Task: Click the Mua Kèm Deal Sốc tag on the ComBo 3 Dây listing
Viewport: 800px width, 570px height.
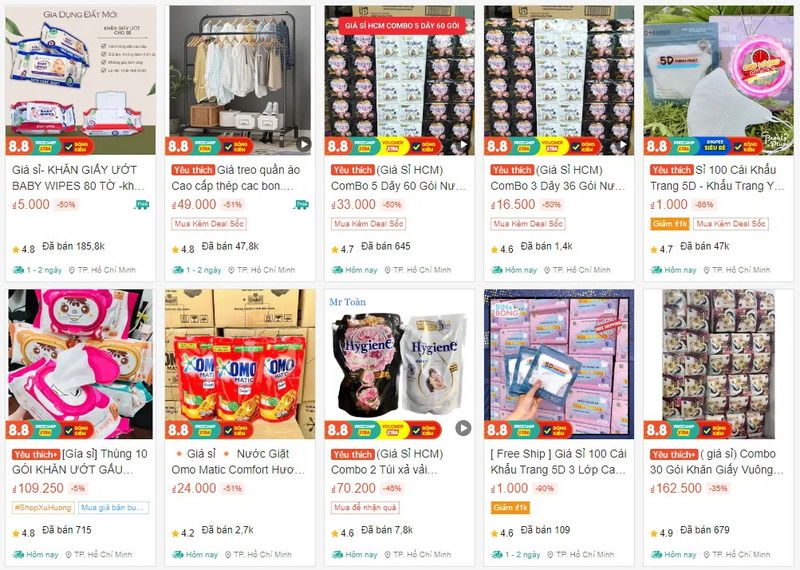Action: (x=528, y=224)
